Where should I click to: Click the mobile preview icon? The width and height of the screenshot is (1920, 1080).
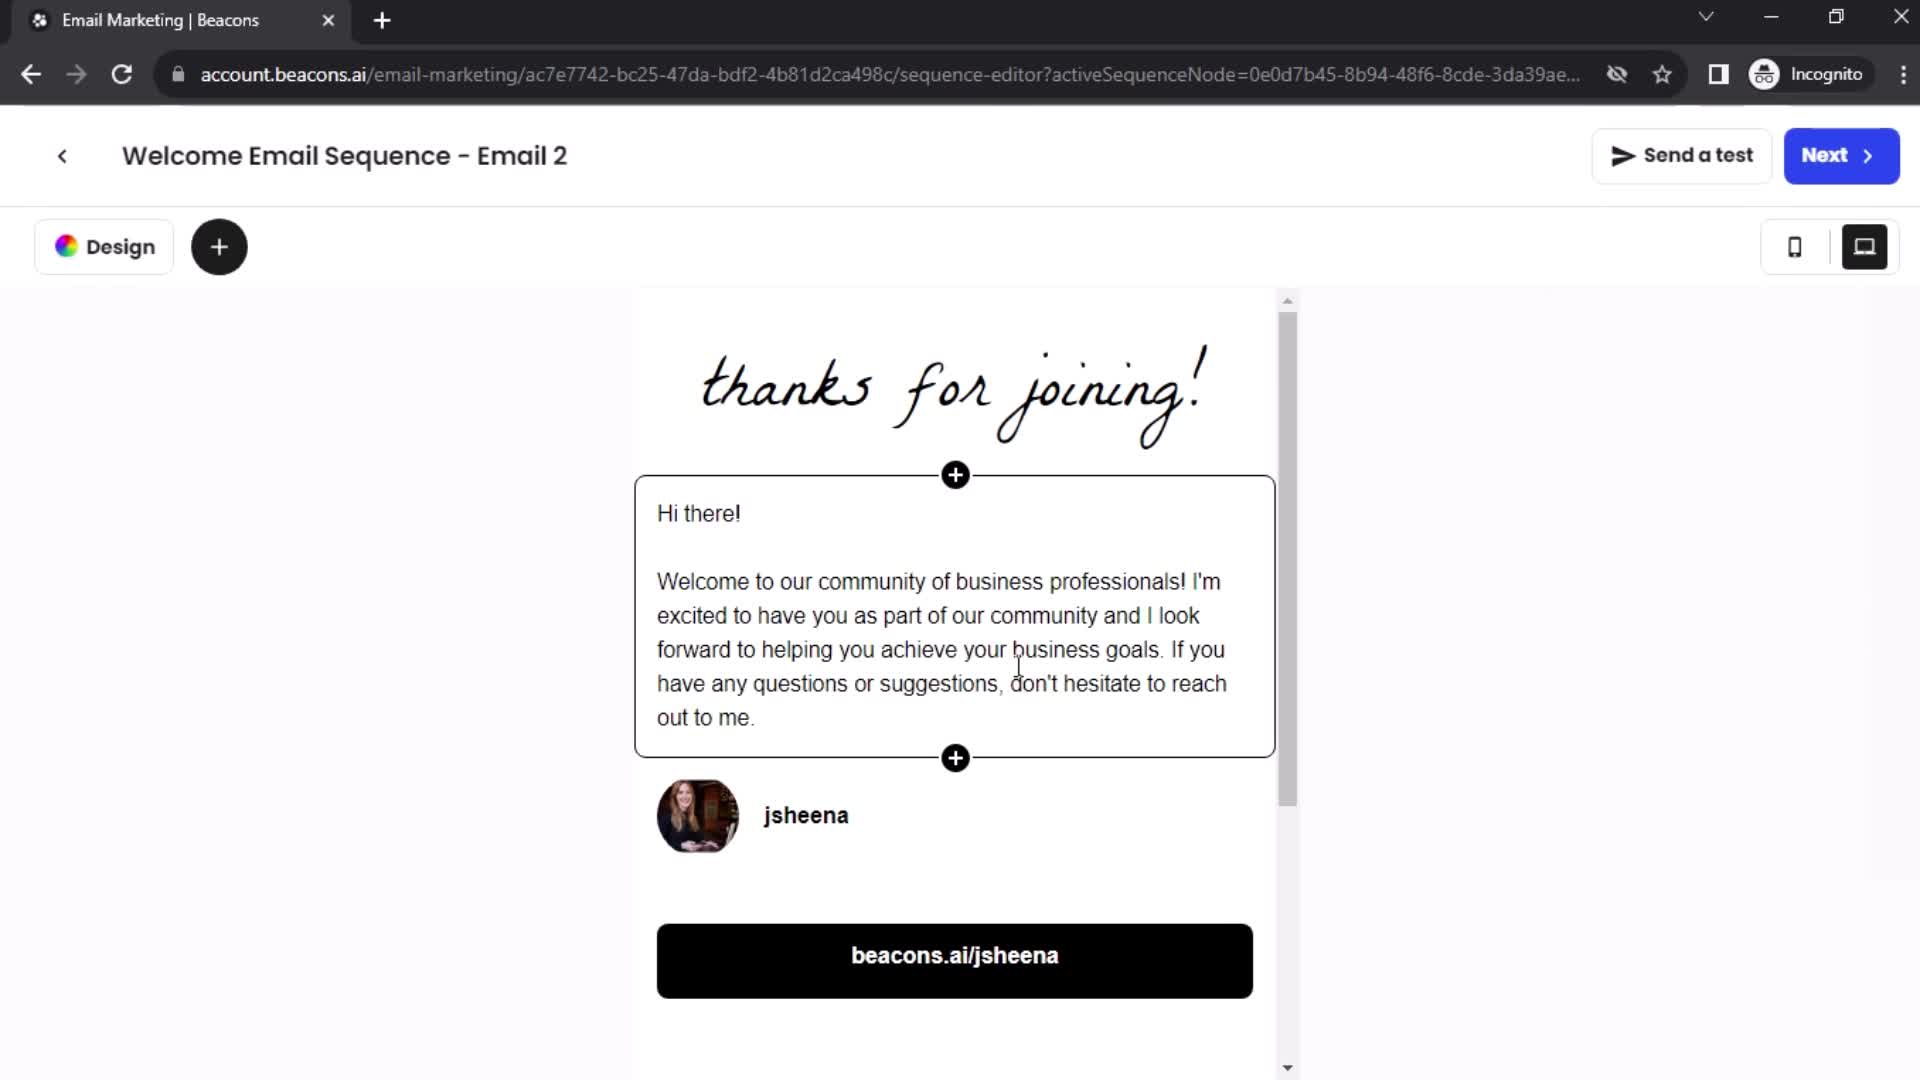[x=1797, y=247]
